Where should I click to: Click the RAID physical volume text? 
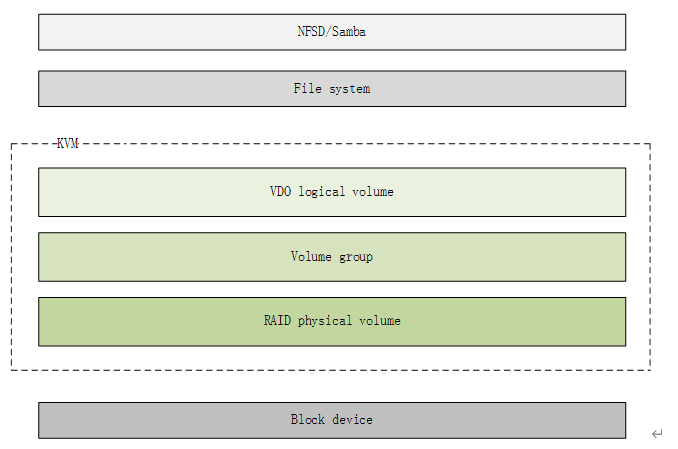(x=332, y=321)
